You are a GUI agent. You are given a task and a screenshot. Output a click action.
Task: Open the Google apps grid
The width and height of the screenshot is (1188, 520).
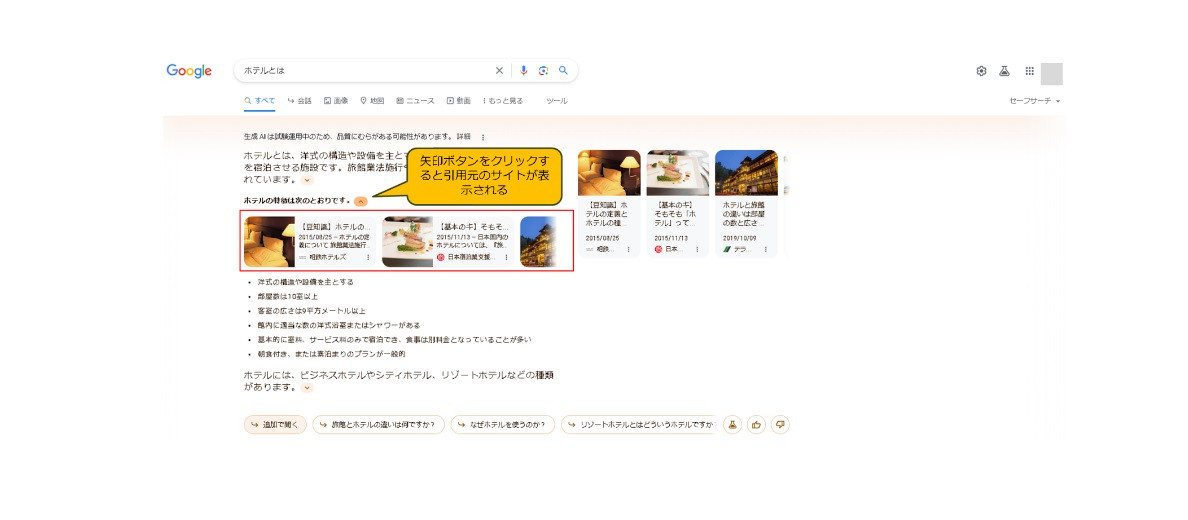[1029, 71]
